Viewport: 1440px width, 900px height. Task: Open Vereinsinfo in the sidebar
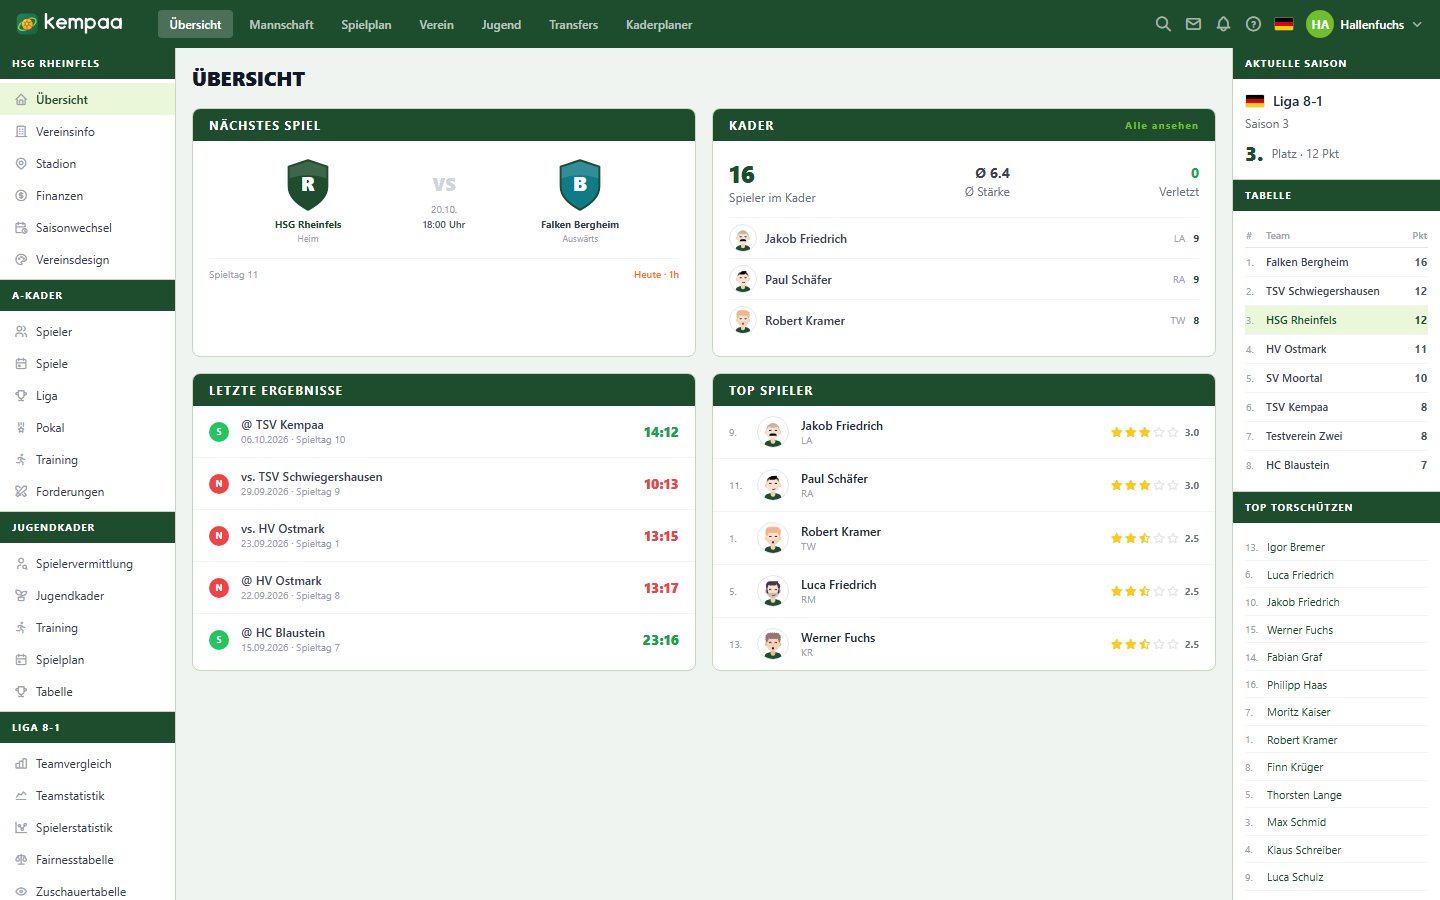click(87, 132)
